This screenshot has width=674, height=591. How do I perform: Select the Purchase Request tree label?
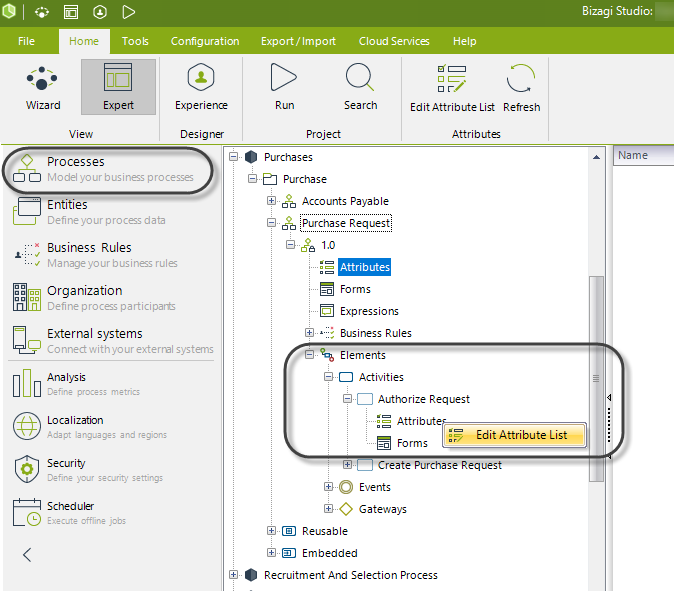346,223
